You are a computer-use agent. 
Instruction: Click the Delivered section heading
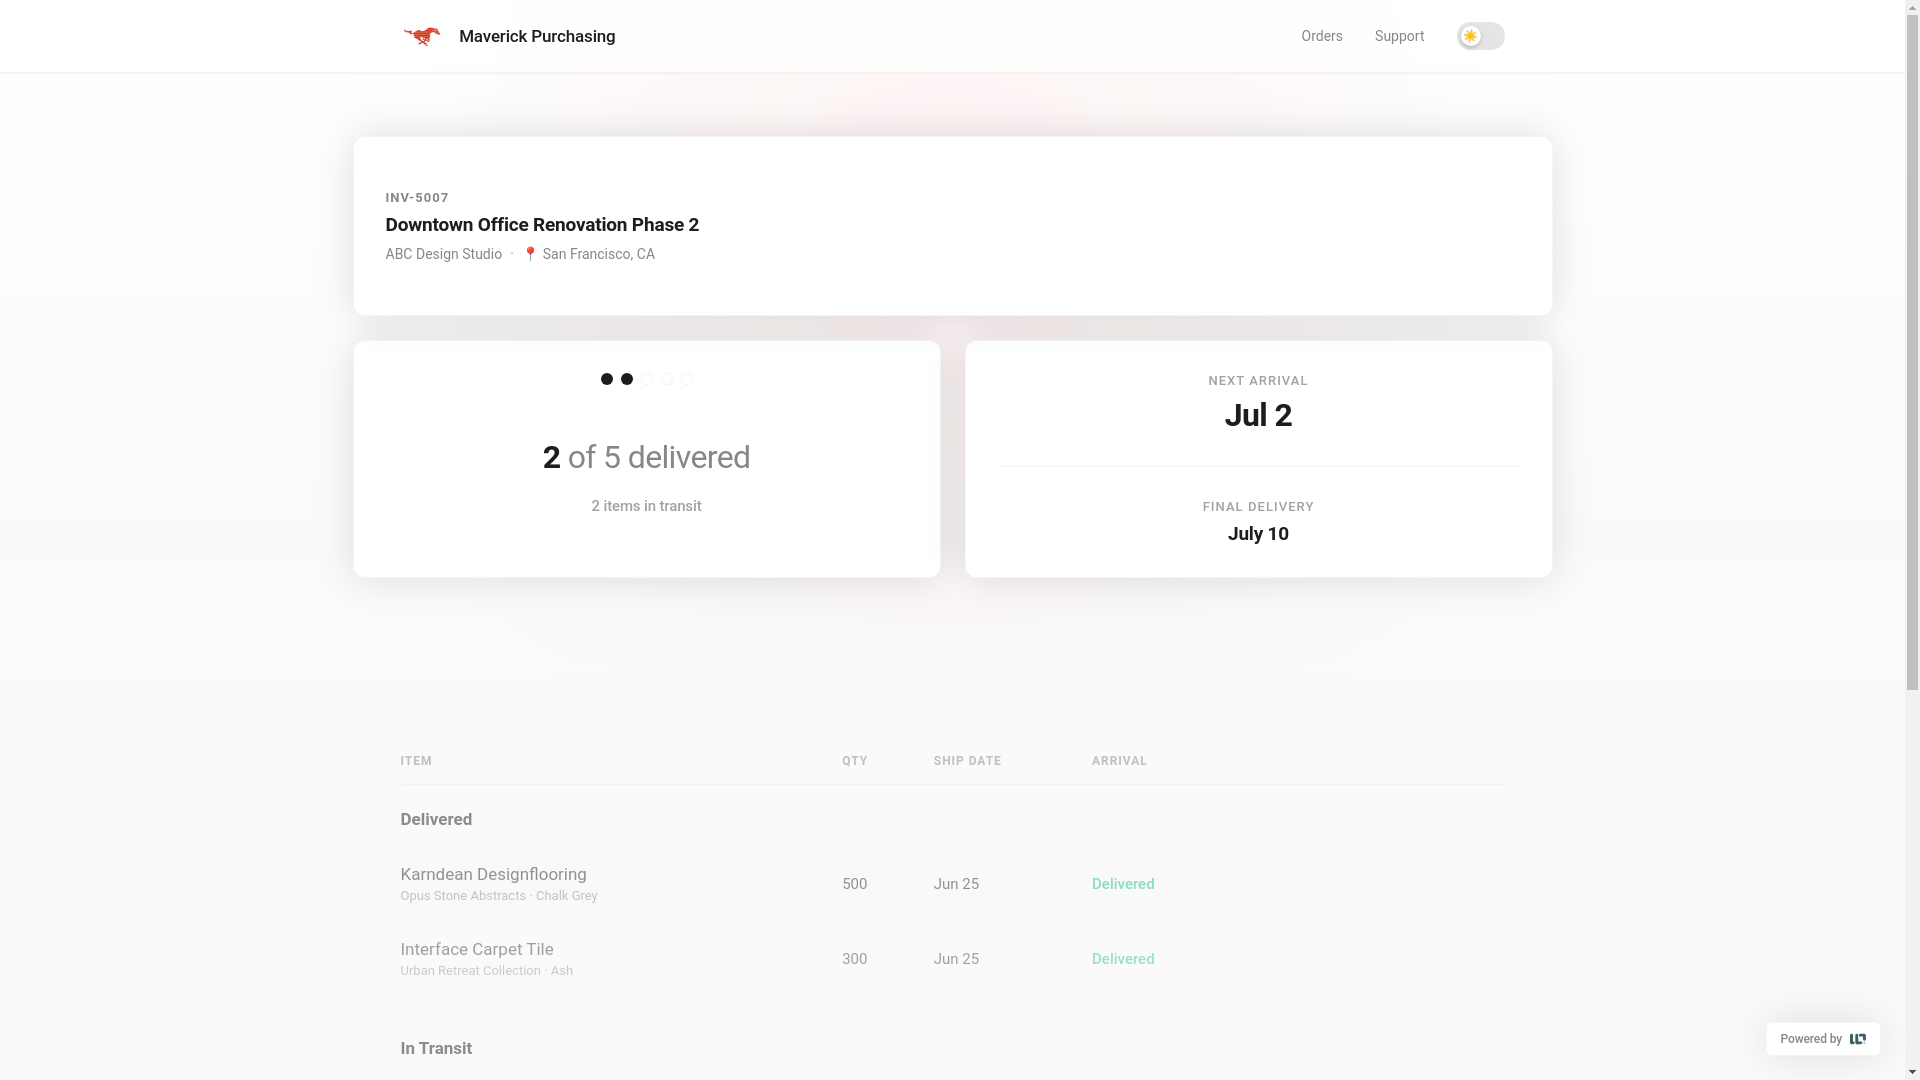click(x=436, y=819)
